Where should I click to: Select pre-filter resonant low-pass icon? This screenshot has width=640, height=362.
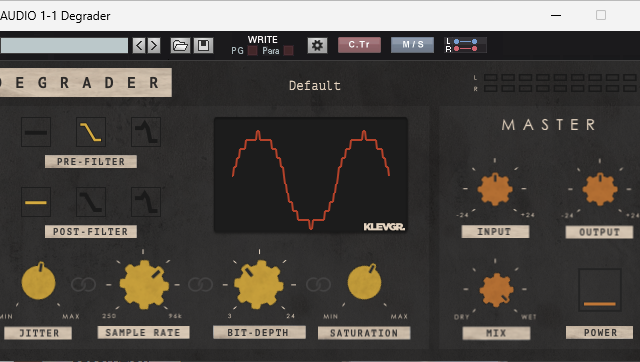[x=146, y=132]
